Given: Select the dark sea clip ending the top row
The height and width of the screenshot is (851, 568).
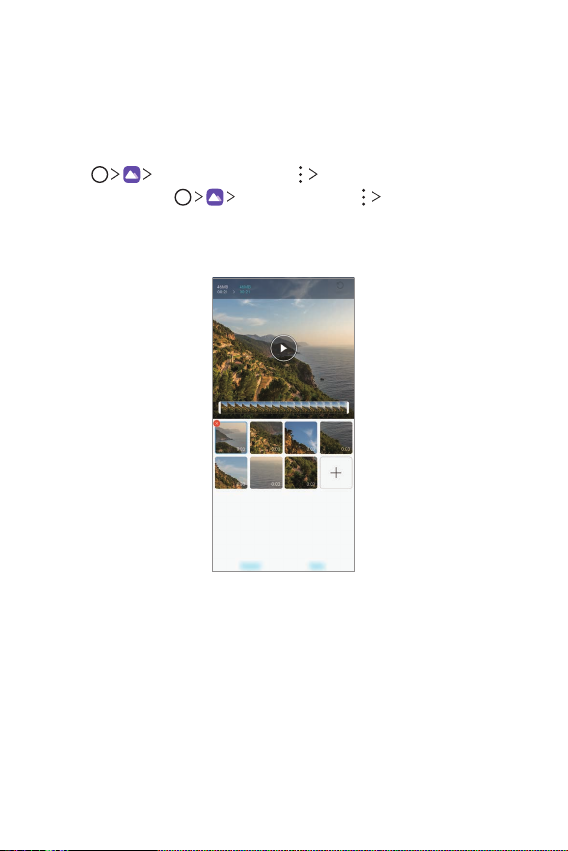Looking at the screenshot, I should click(x=336, y=438).
